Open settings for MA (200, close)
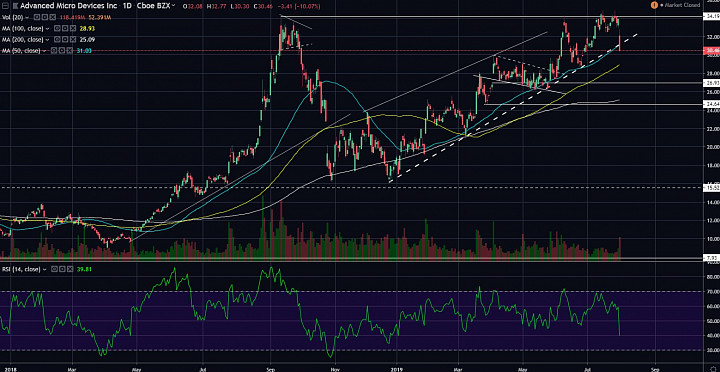The image size is (720, 372). (65, 39)
